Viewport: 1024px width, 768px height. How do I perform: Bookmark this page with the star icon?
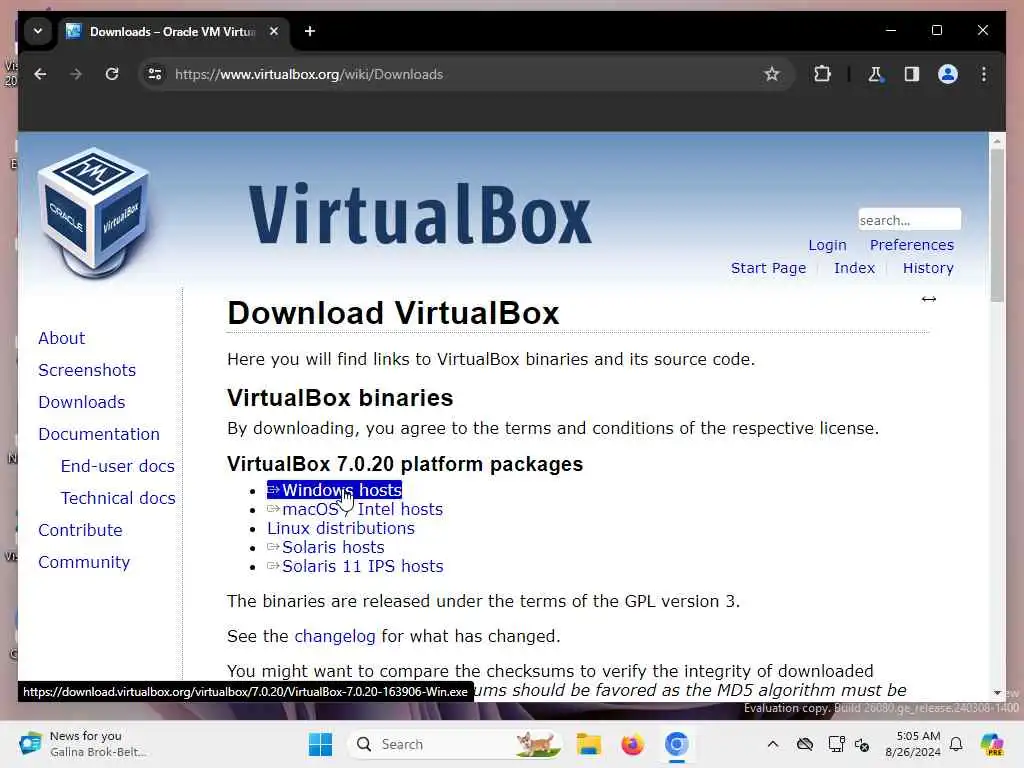[771, 74]
